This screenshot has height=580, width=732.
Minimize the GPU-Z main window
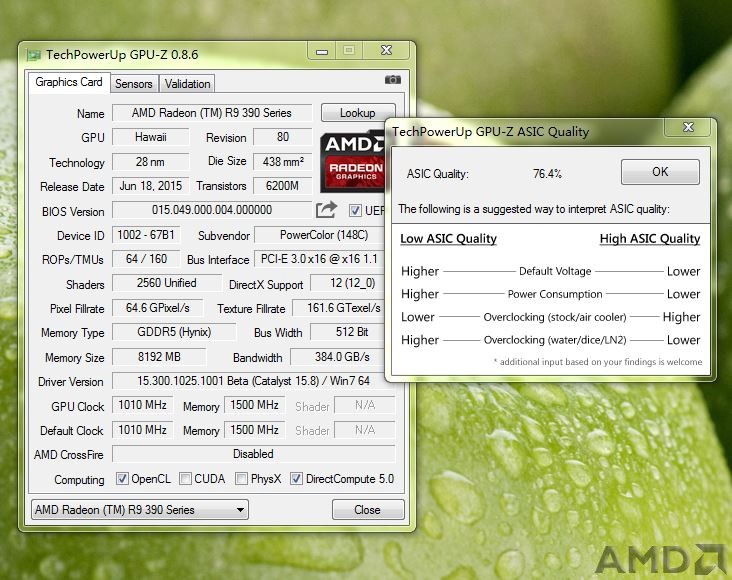pos(322,50)
